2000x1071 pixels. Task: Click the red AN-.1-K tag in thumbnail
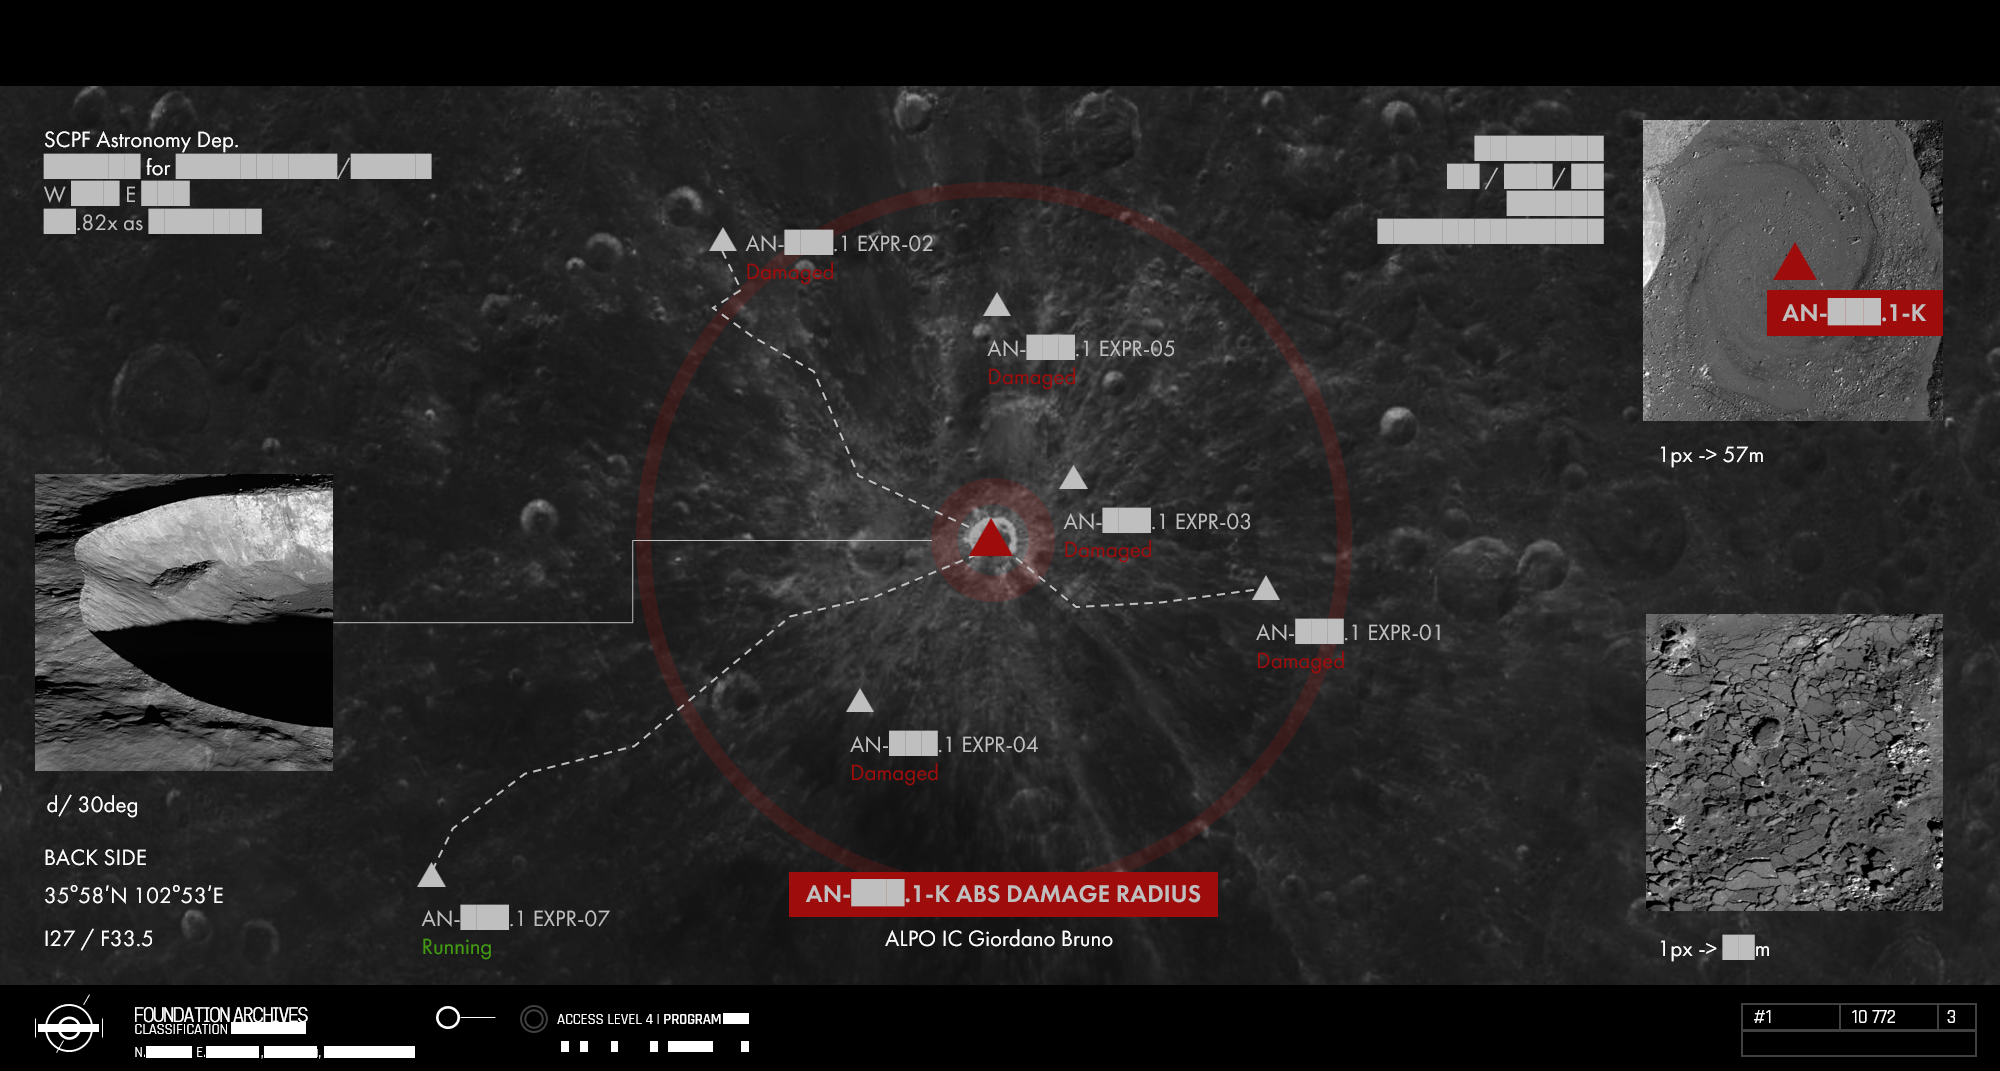1854,313
